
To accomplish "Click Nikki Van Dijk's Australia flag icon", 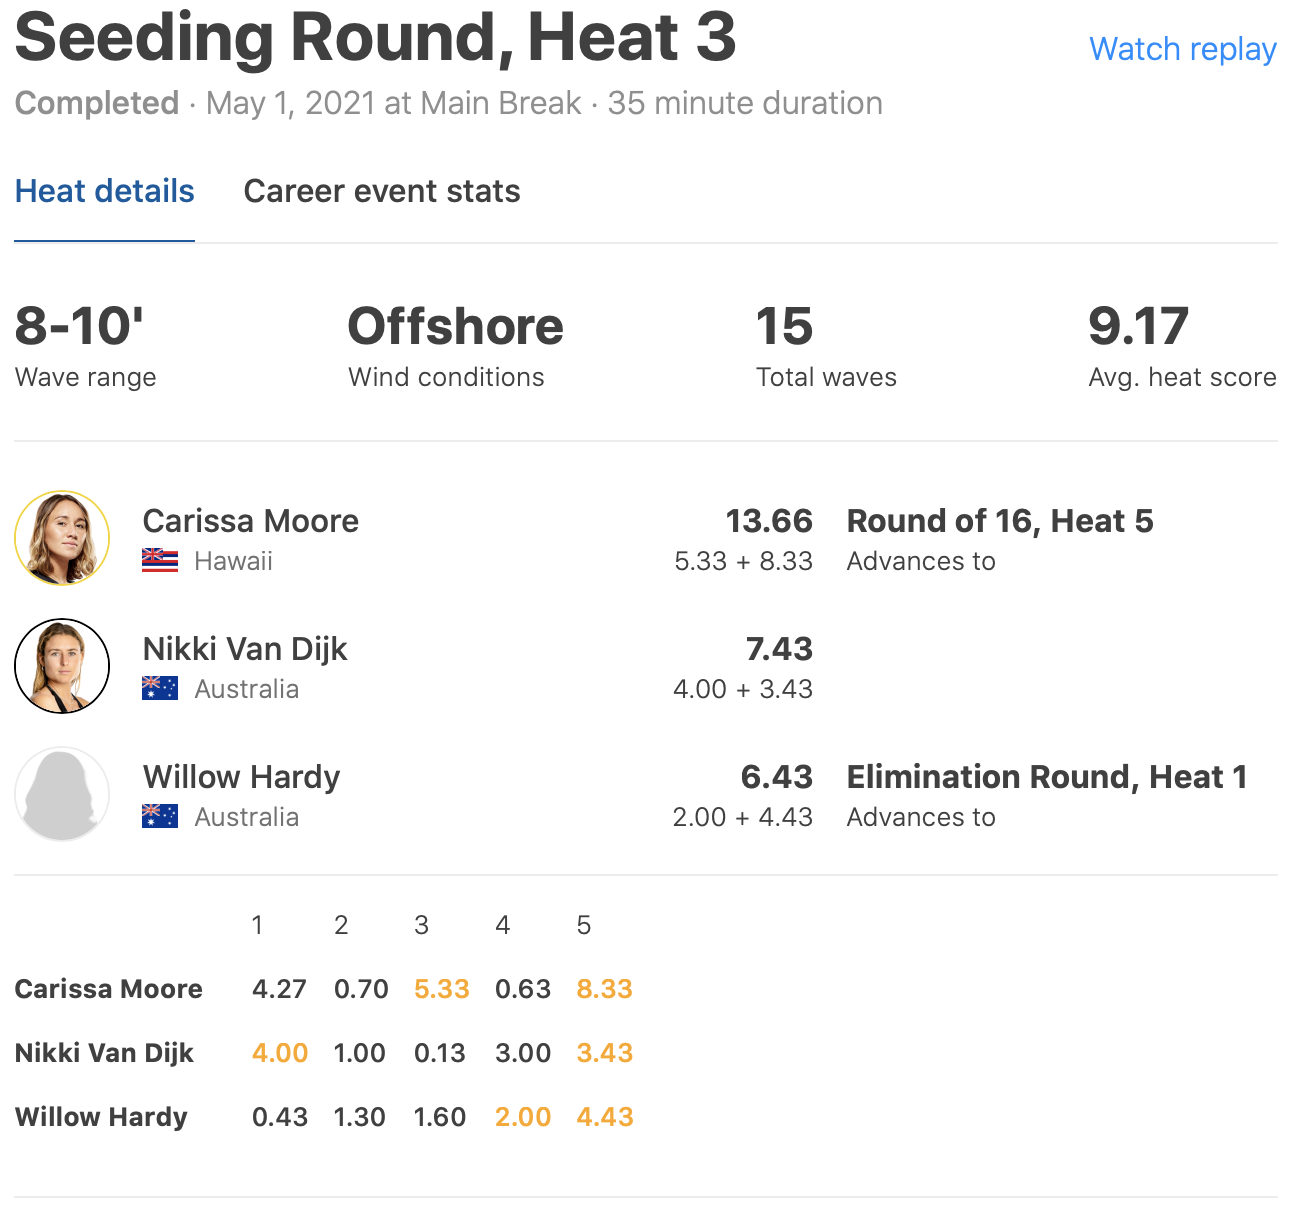I will [x=160, y=689].
